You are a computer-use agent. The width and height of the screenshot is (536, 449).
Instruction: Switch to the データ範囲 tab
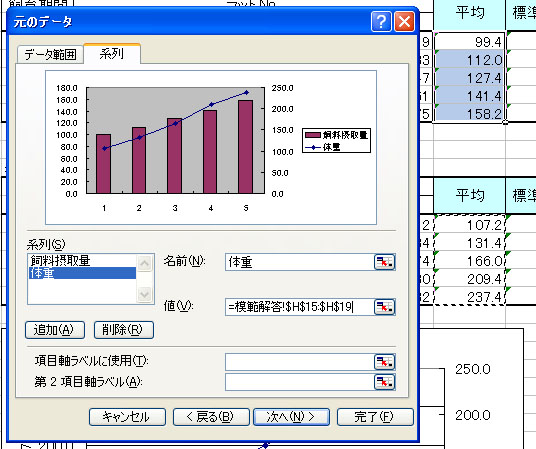coord(50,54)
